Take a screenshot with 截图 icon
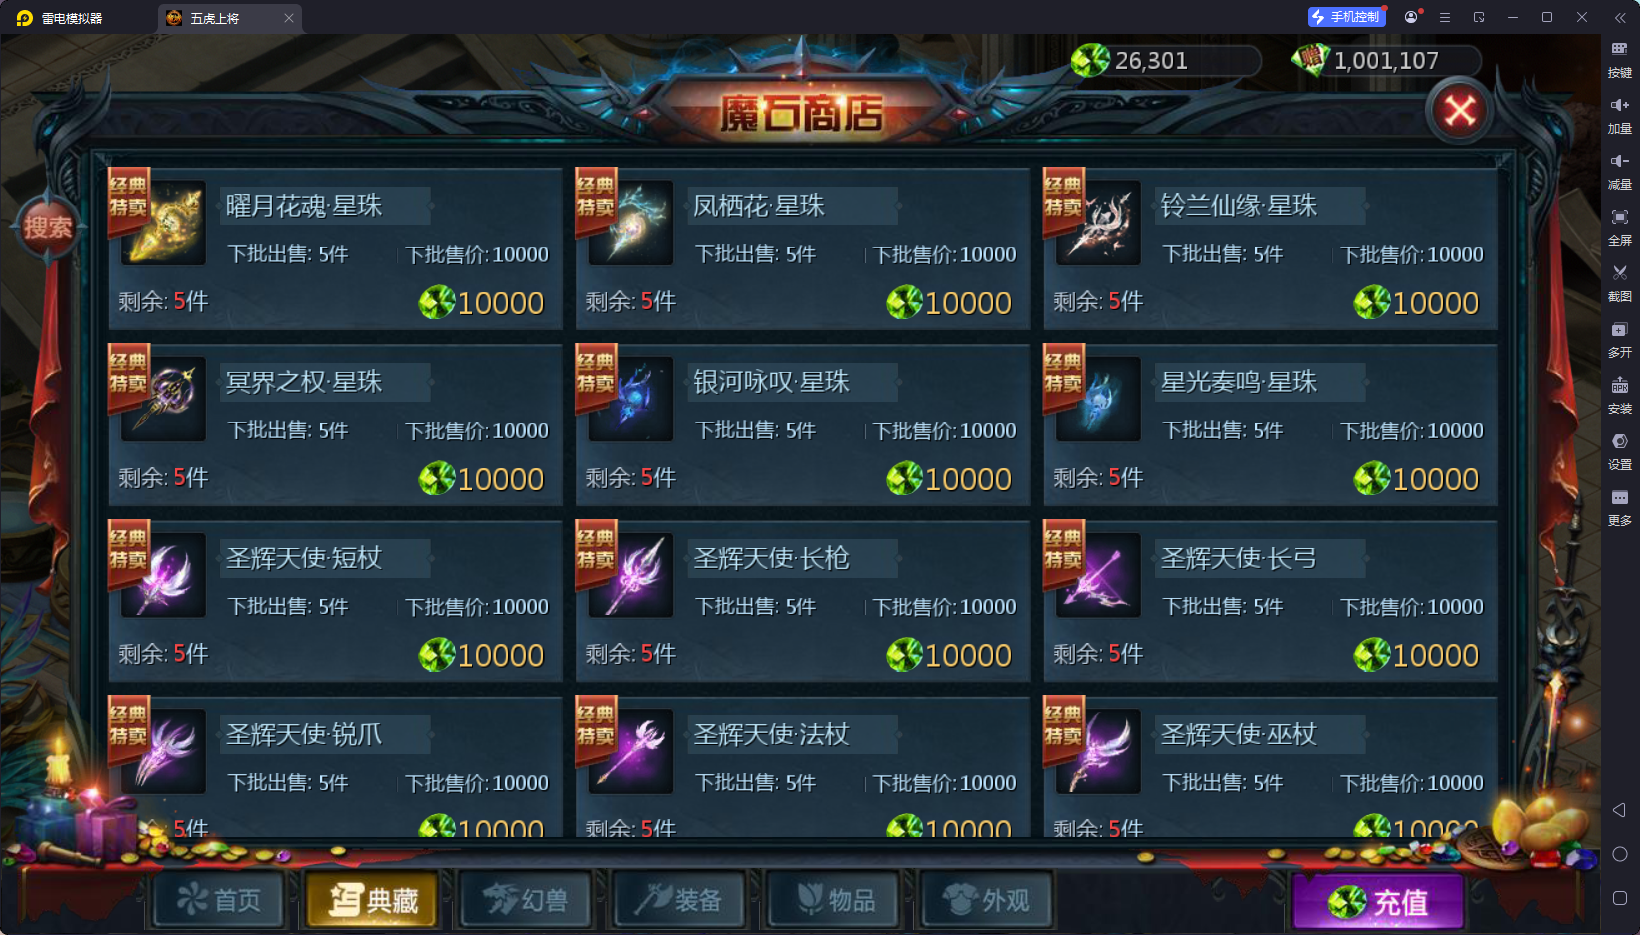Viewport: 1640px width, 935px height. [x=1620, y=283]
